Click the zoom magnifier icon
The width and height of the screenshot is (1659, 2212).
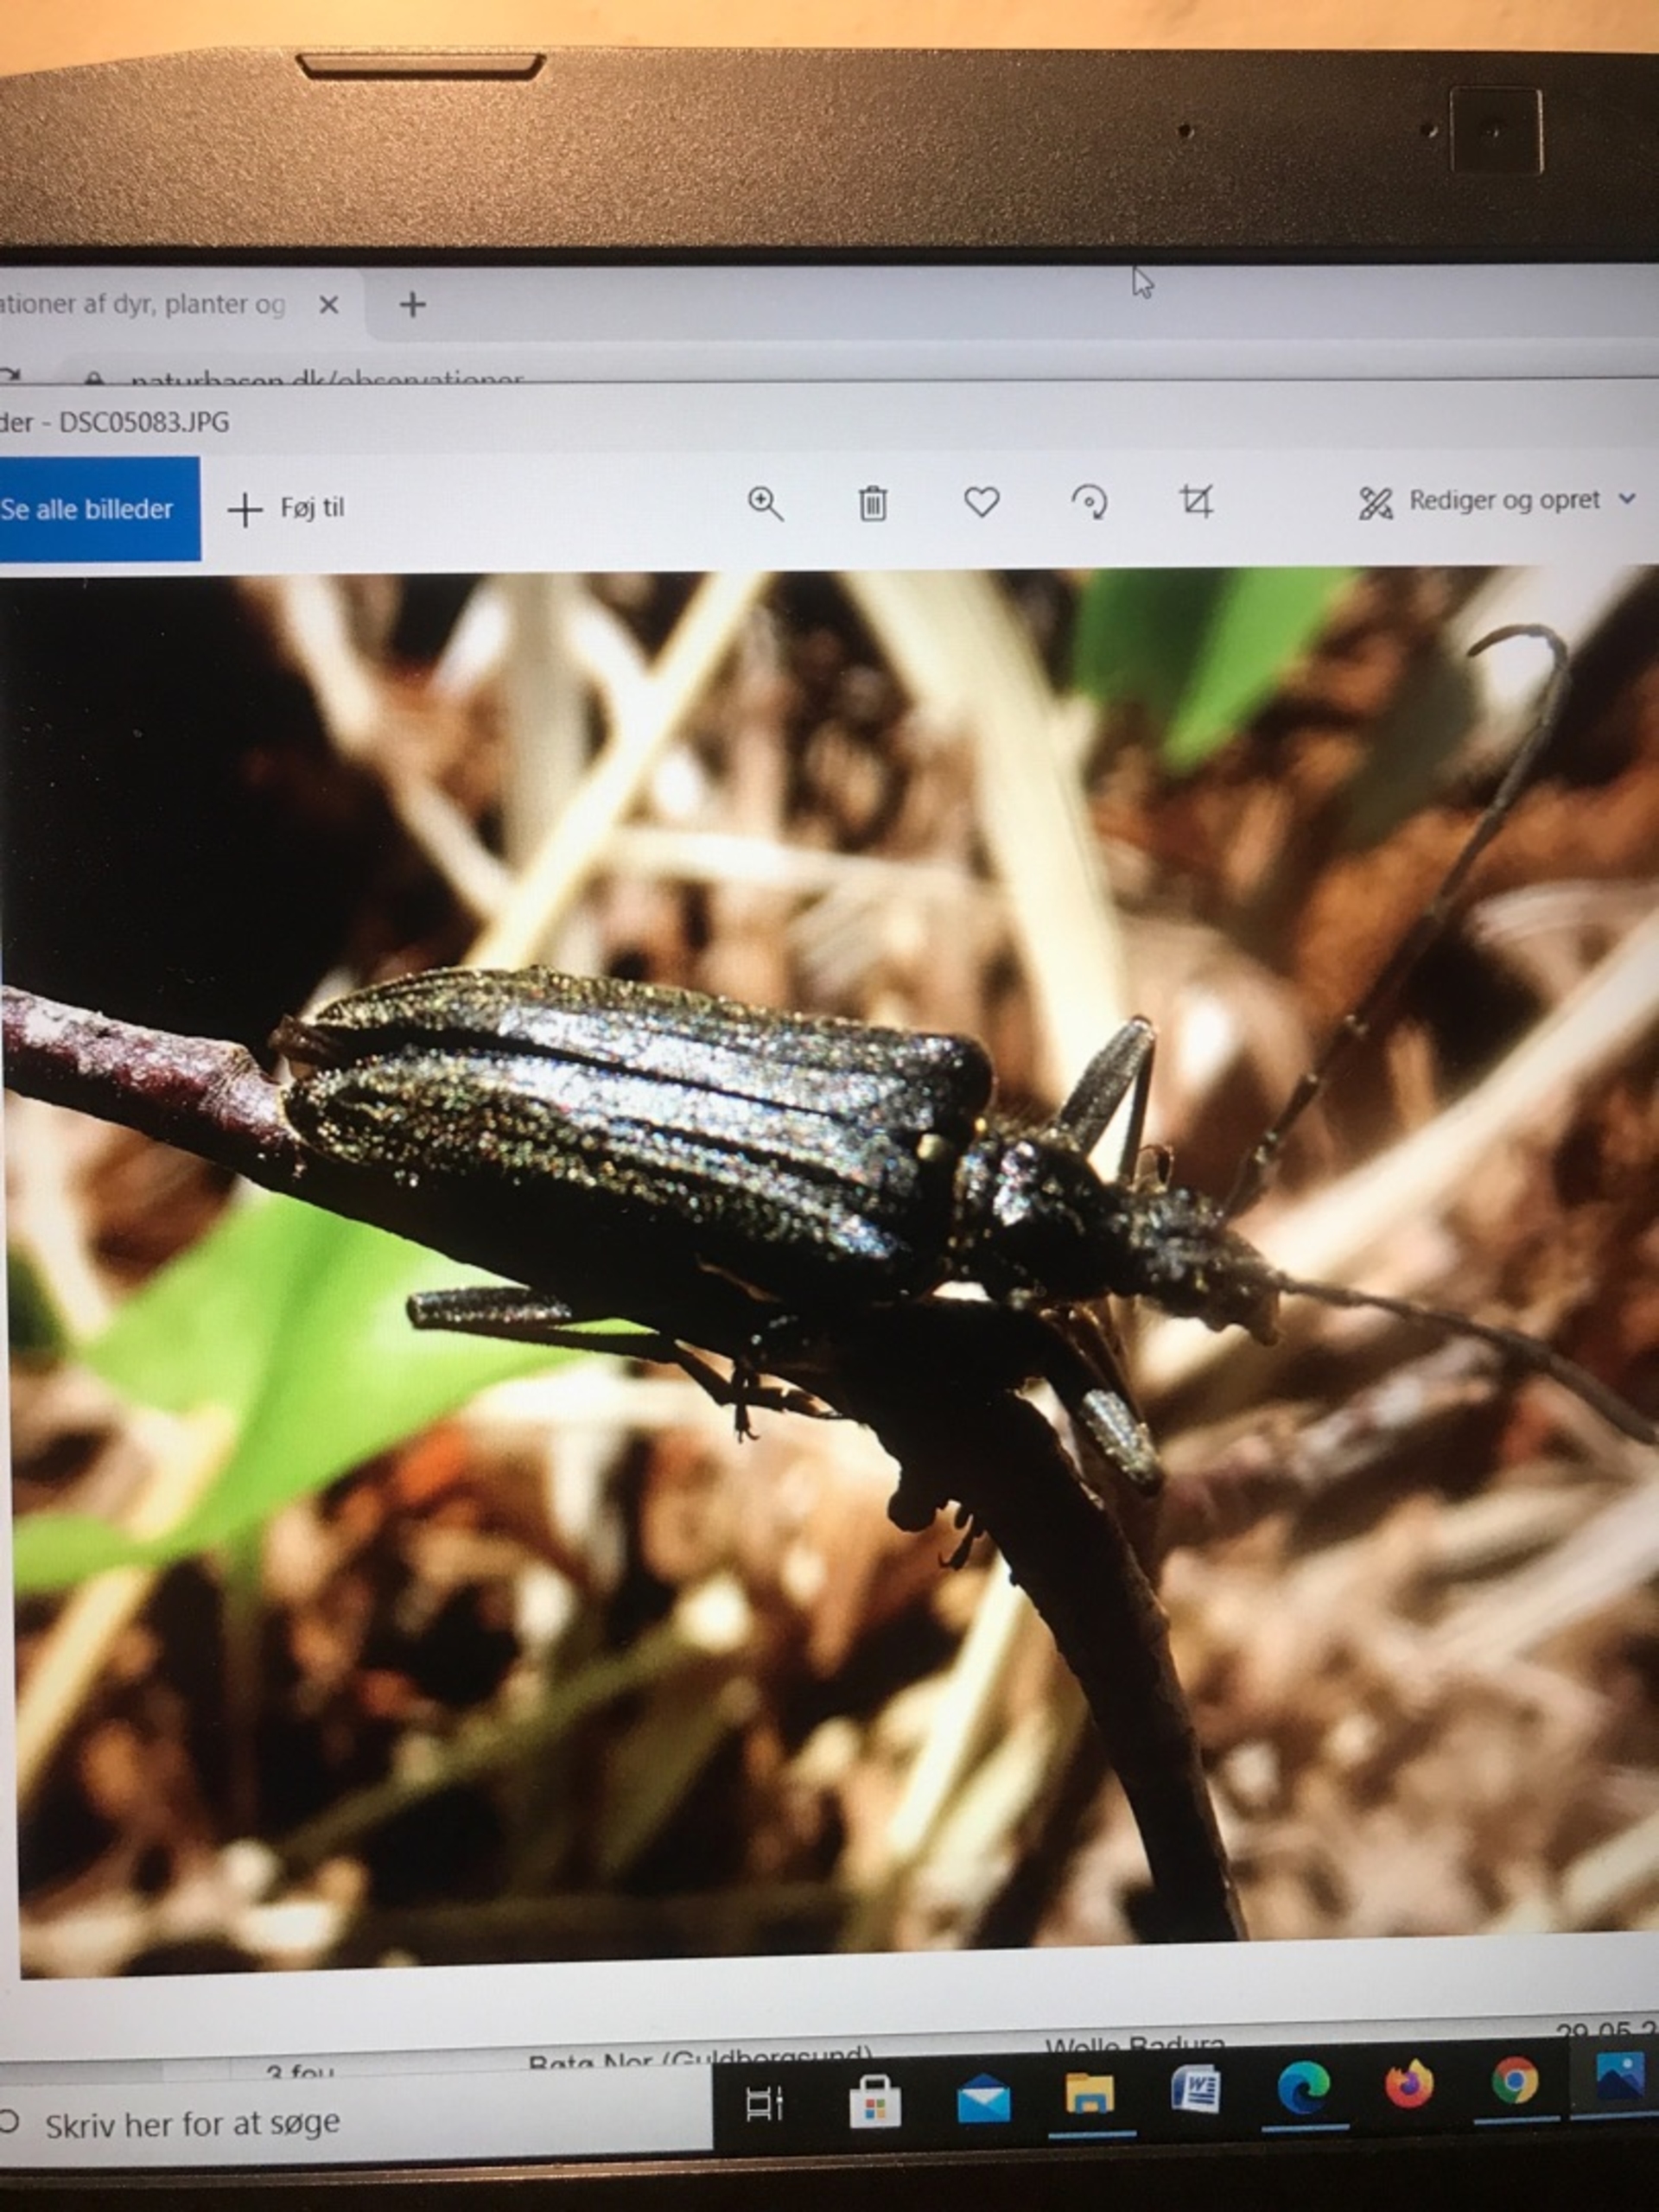(x=765, y=503)
